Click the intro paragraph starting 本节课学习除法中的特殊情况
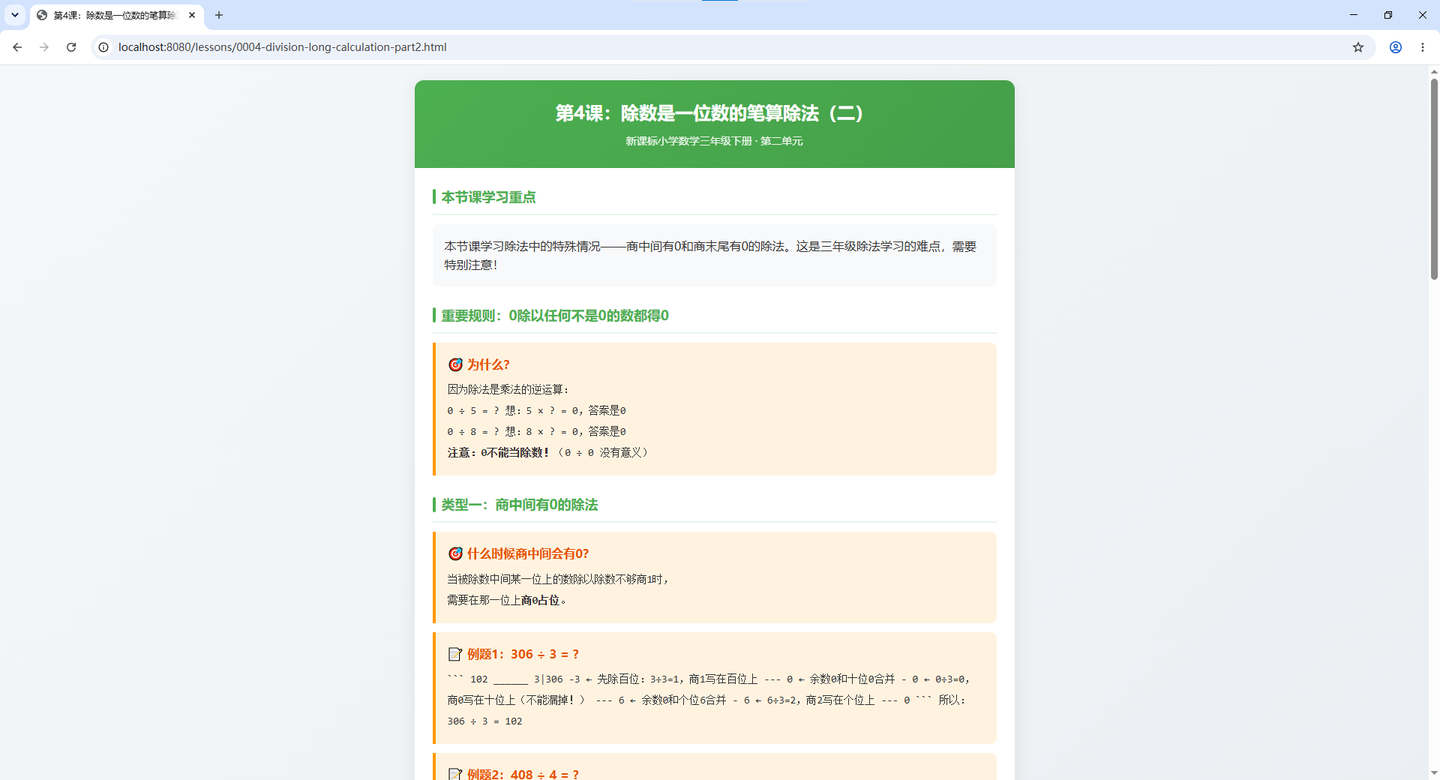Screen dimensions: 1440x780 (x=710, y=255)
